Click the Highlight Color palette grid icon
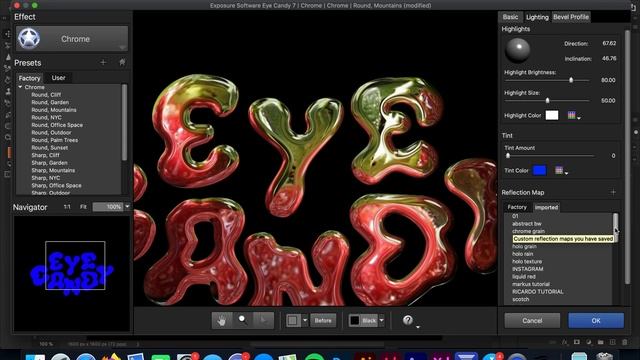Image resolution: width=640 pixels, height=360 pixels. coord(571,115)
